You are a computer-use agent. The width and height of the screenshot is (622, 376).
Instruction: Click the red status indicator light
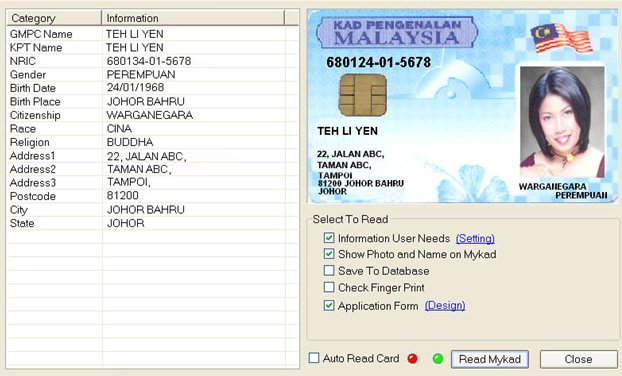point(413,359)
